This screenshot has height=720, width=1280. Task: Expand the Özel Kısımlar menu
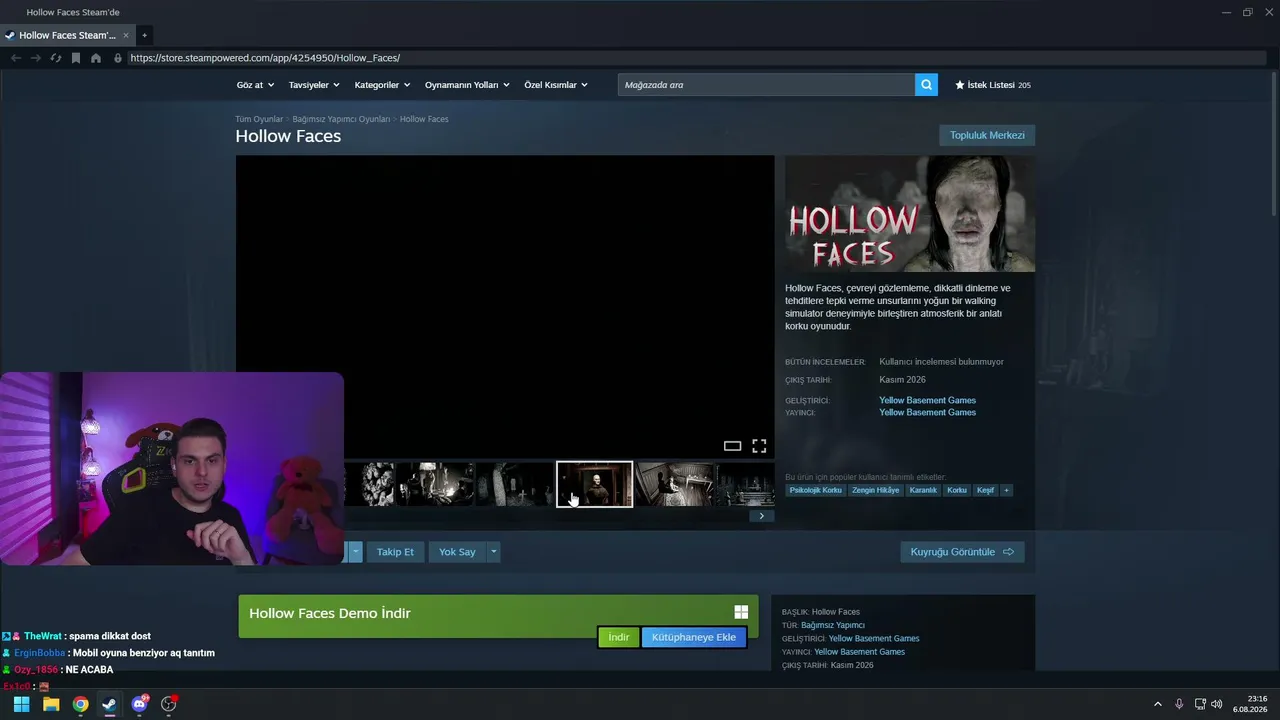click(x=556, y=85)
